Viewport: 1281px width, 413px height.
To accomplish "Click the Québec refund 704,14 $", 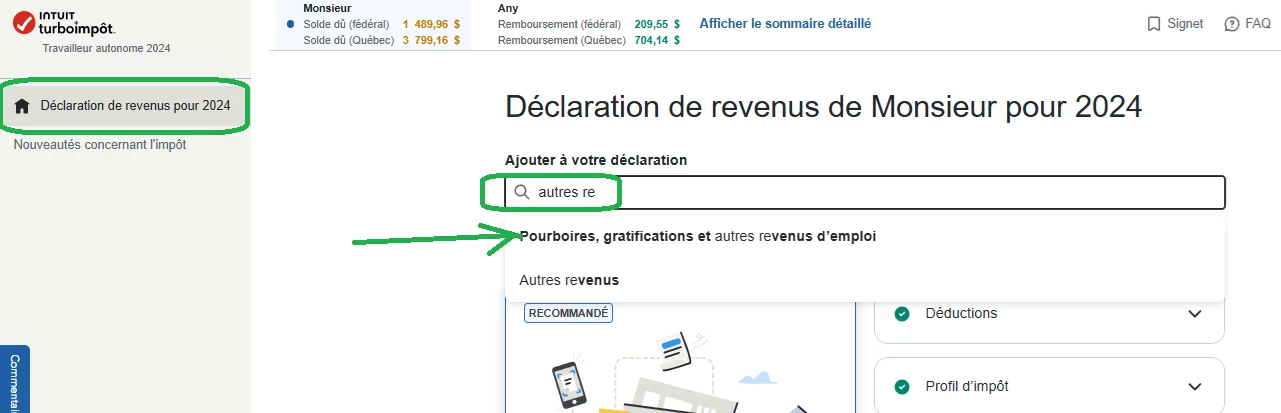I will click(657, 40).
